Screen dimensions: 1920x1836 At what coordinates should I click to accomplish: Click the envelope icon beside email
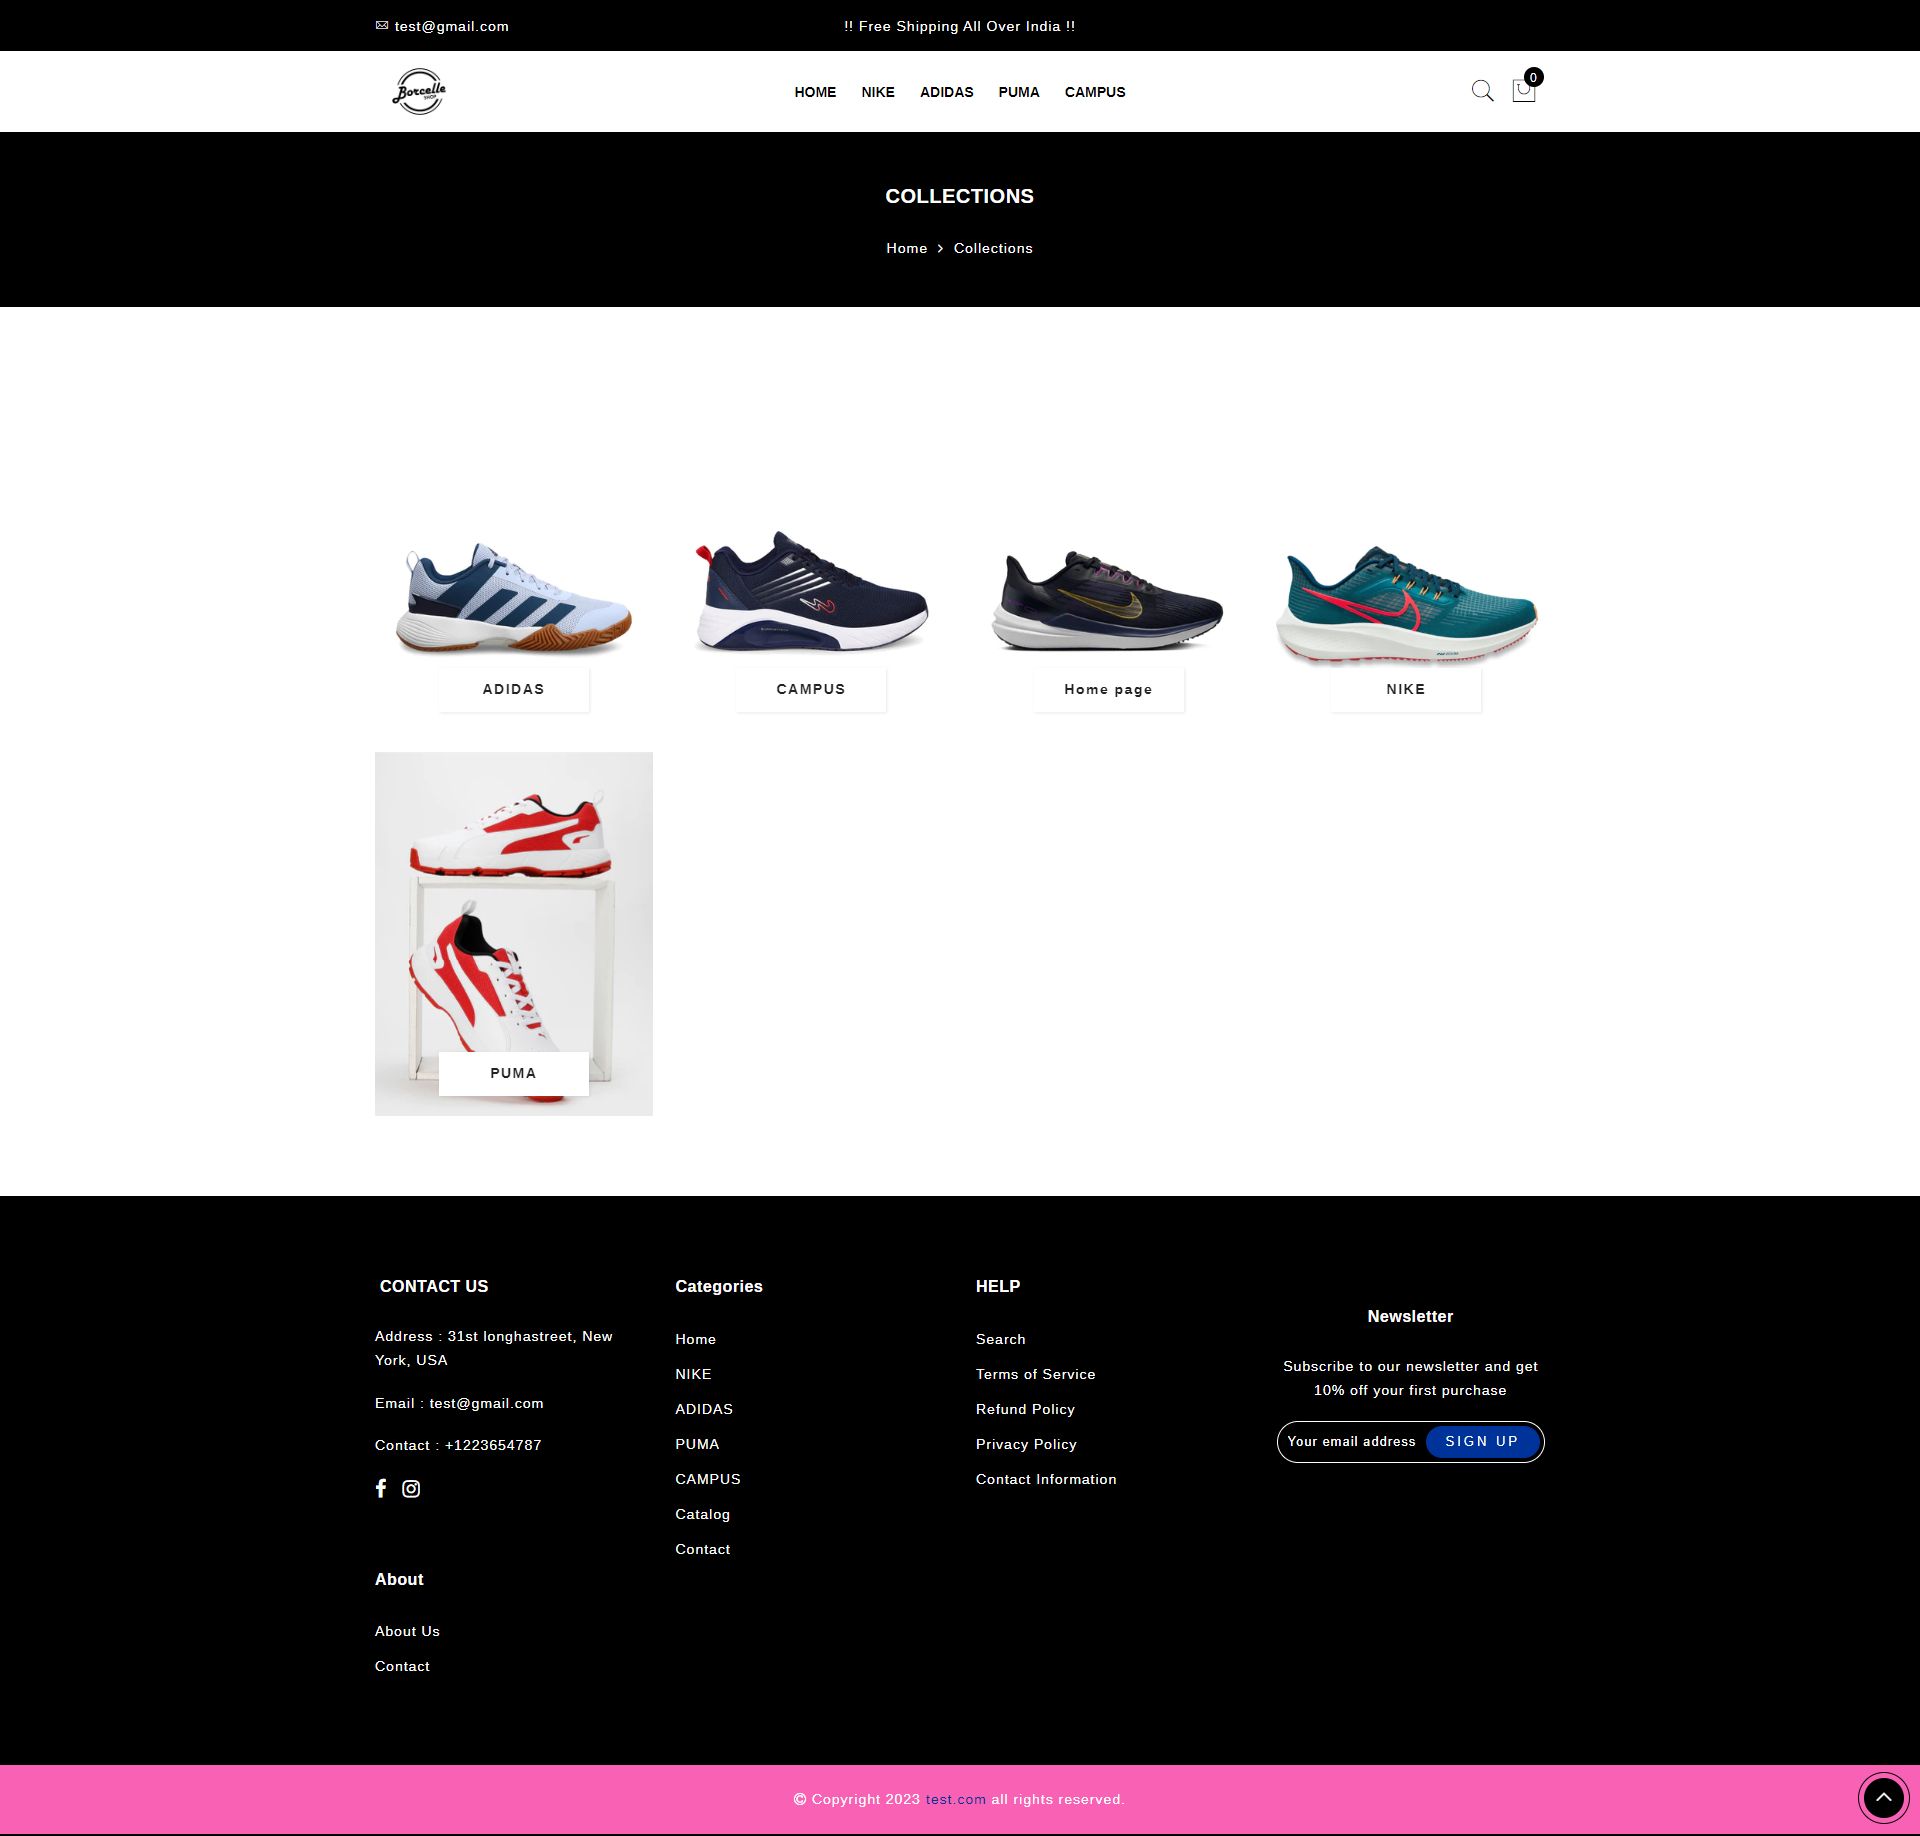click(x=381, y=26)
